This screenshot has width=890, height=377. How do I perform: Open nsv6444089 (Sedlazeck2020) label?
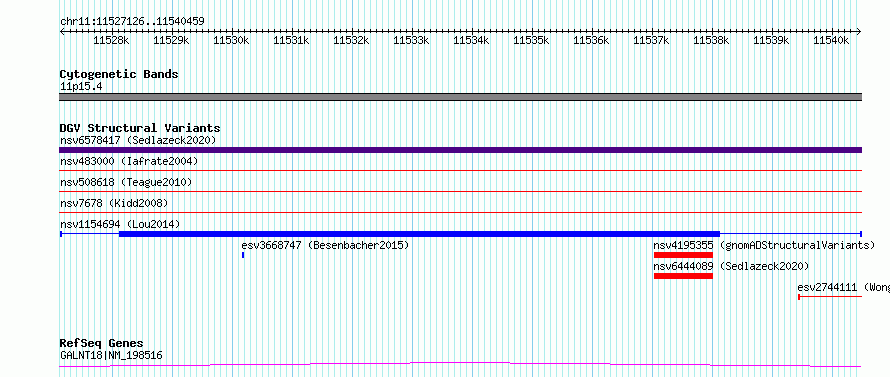pyautogui.click(x=731, y=266)
